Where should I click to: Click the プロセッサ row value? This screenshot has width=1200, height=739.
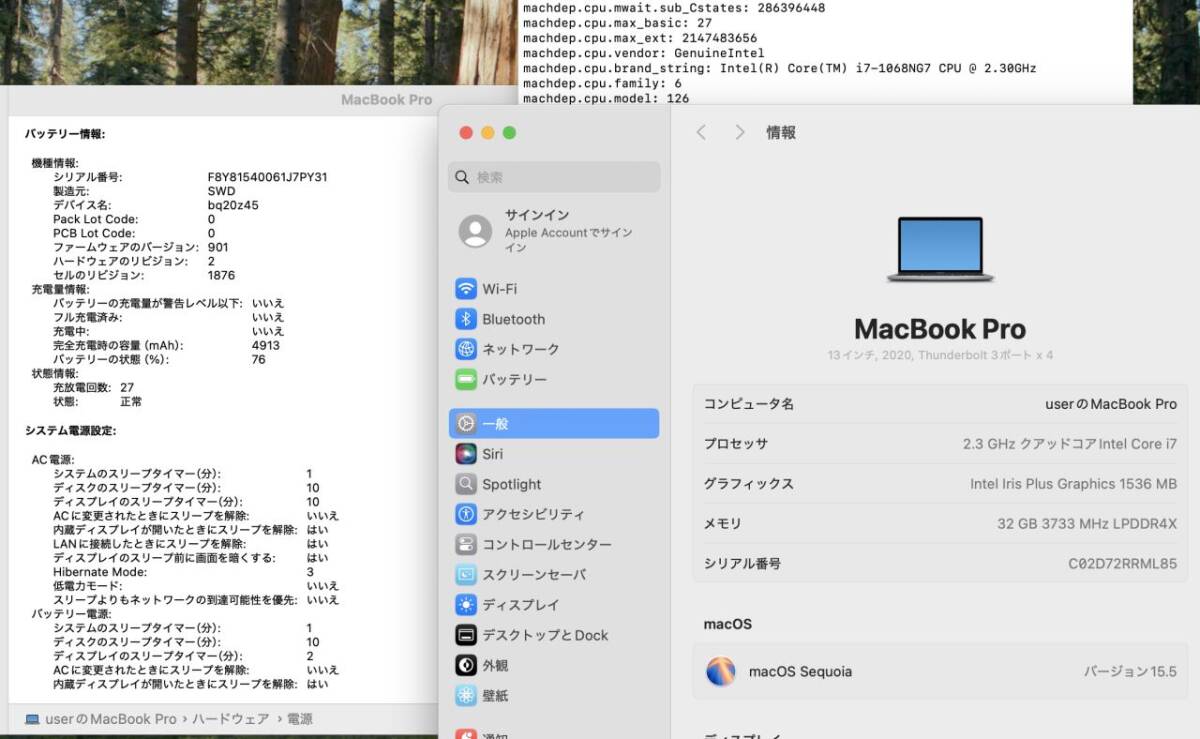pyautogui.click(x=1070, y=444)
